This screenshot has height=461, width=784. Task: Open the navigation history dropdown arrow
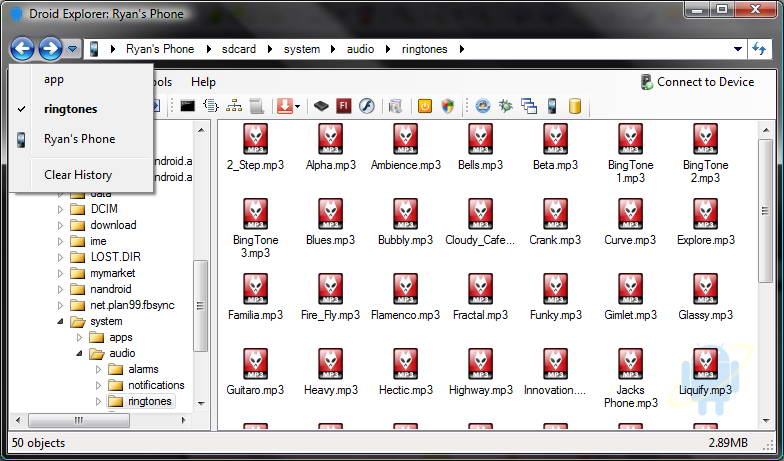point(72,49)
